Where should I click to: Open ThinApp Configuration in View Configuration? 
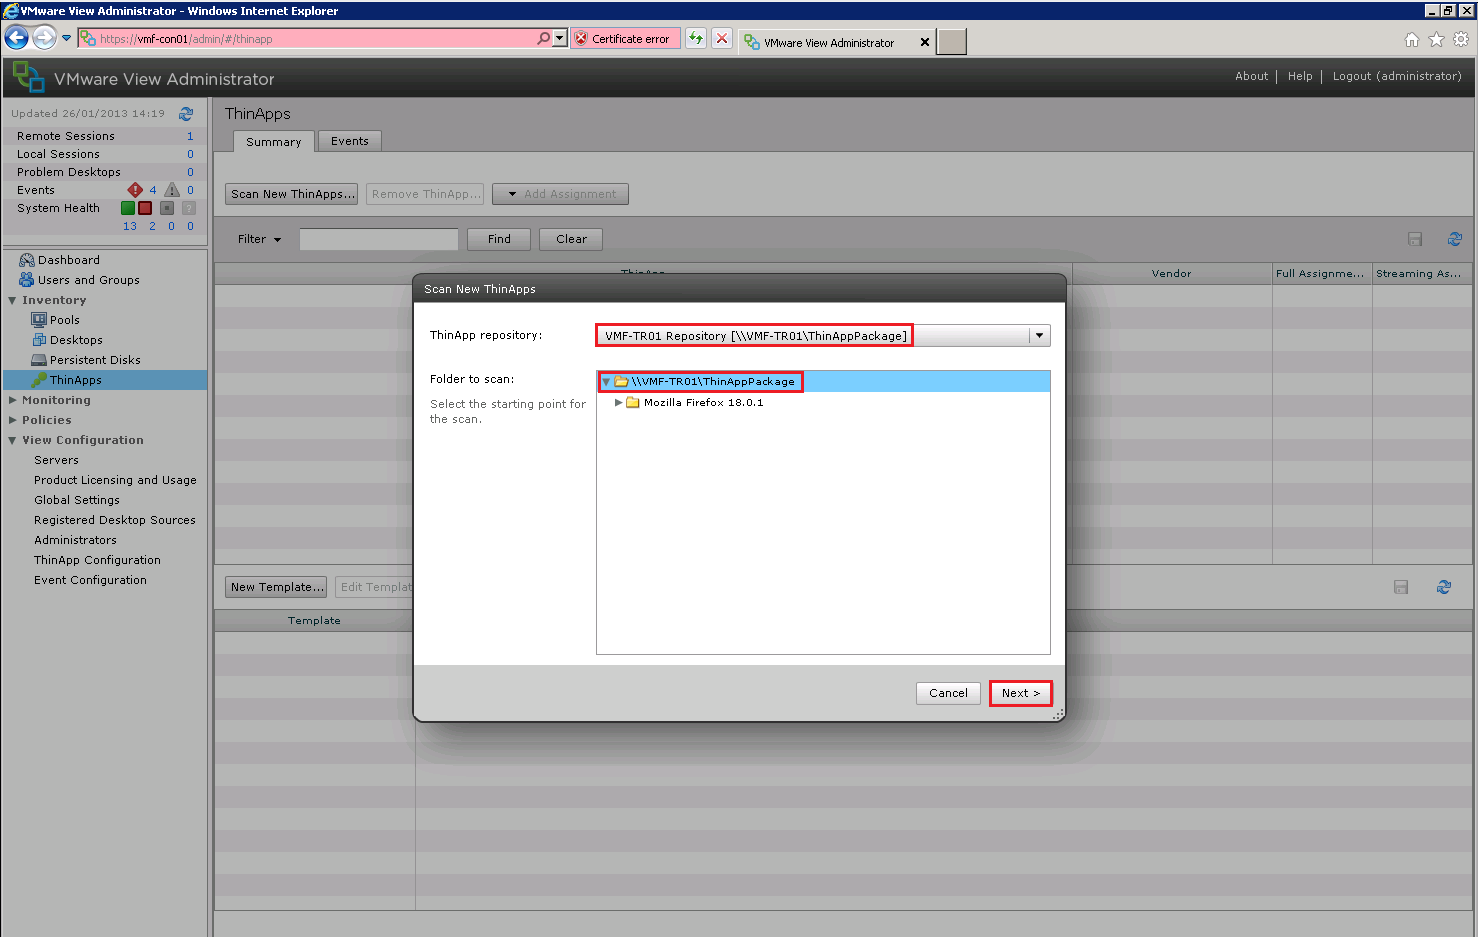pyautogui.click(x=97, y=560)
